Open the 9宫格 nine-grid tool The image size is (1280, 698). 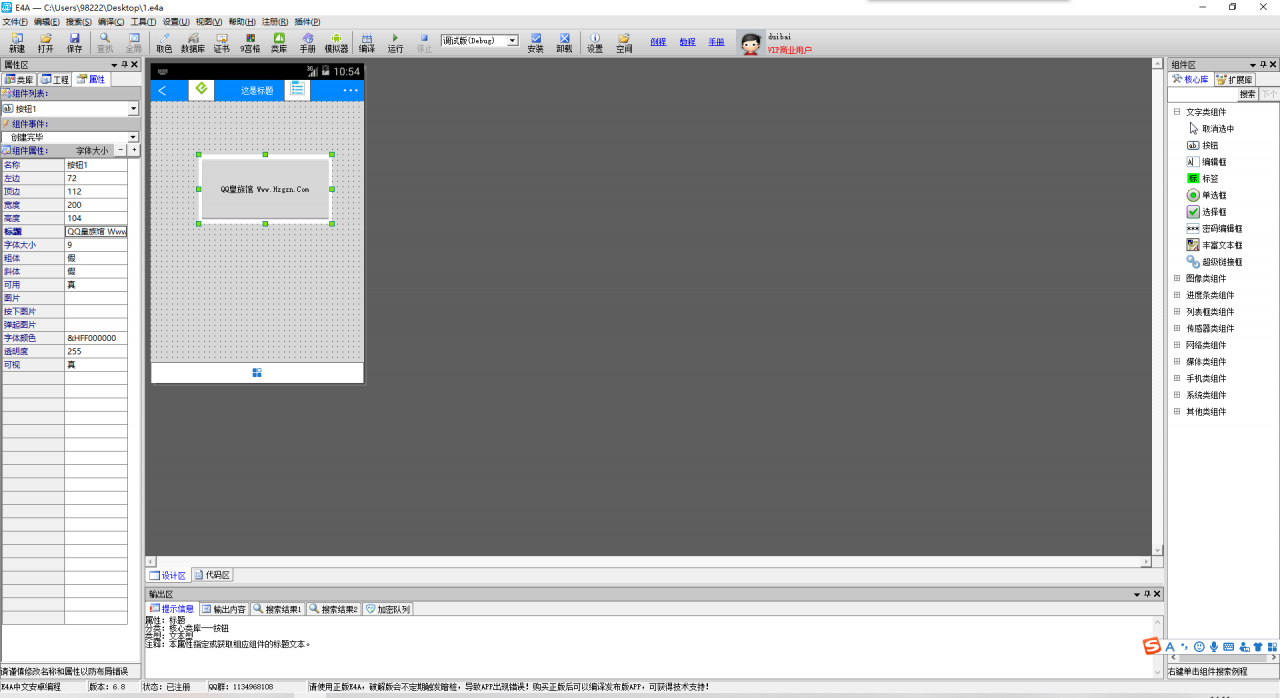click(250, 42)
